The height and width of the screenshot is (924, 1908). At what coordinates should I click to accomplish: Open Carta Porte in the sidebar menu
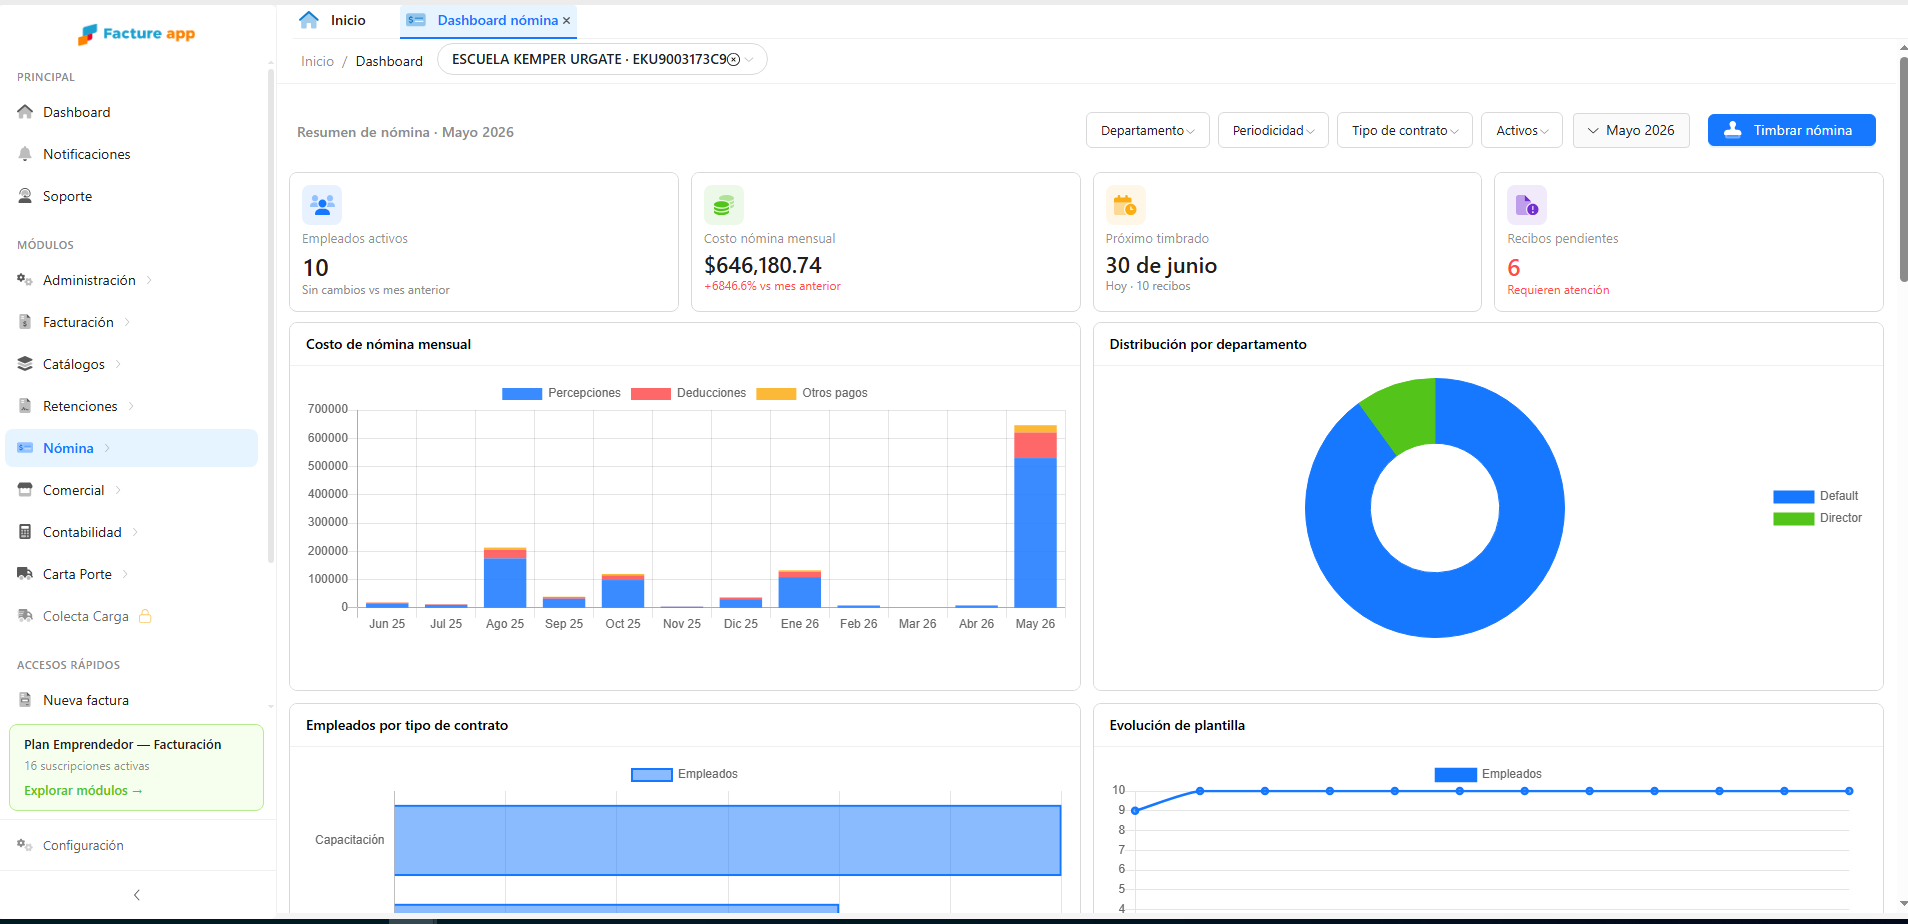[131, 574]
